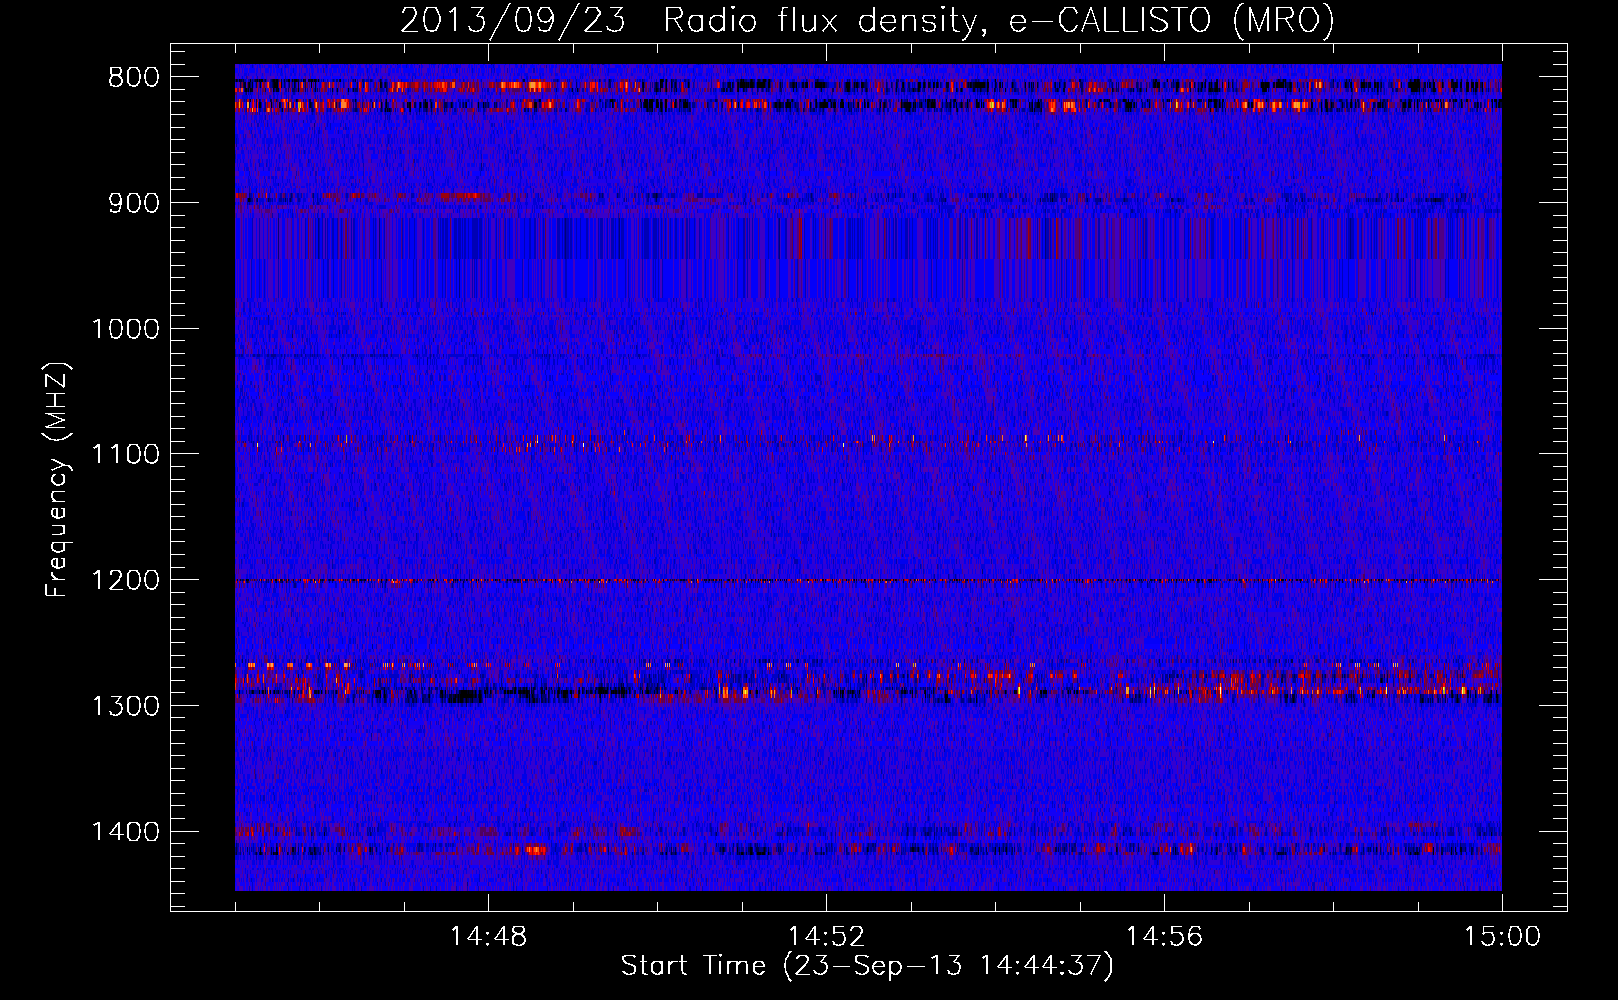This screenshot has height=1000, width=1618.
Task: Click the 1100 frequency tick label
Action: coord(126,454)
